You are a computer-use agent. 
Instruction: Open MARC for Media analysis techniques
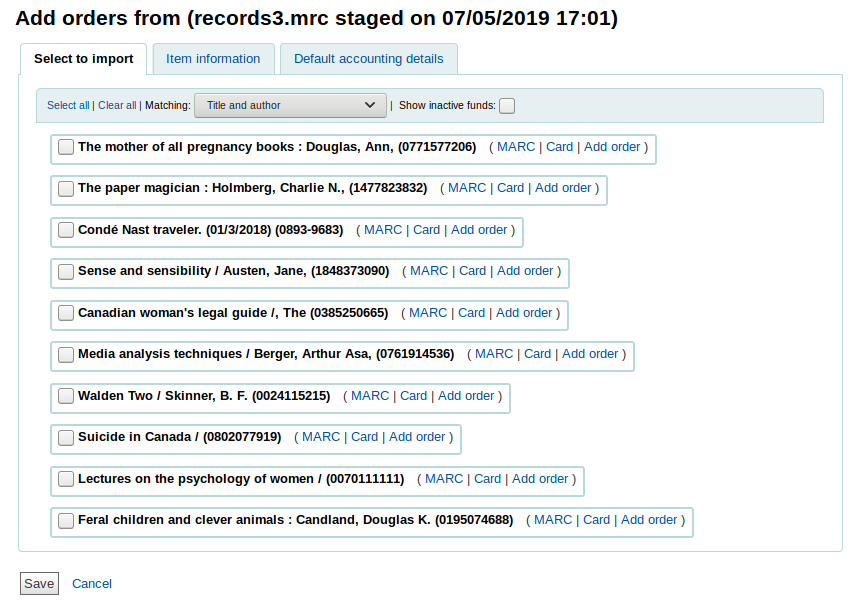(494, 353)
